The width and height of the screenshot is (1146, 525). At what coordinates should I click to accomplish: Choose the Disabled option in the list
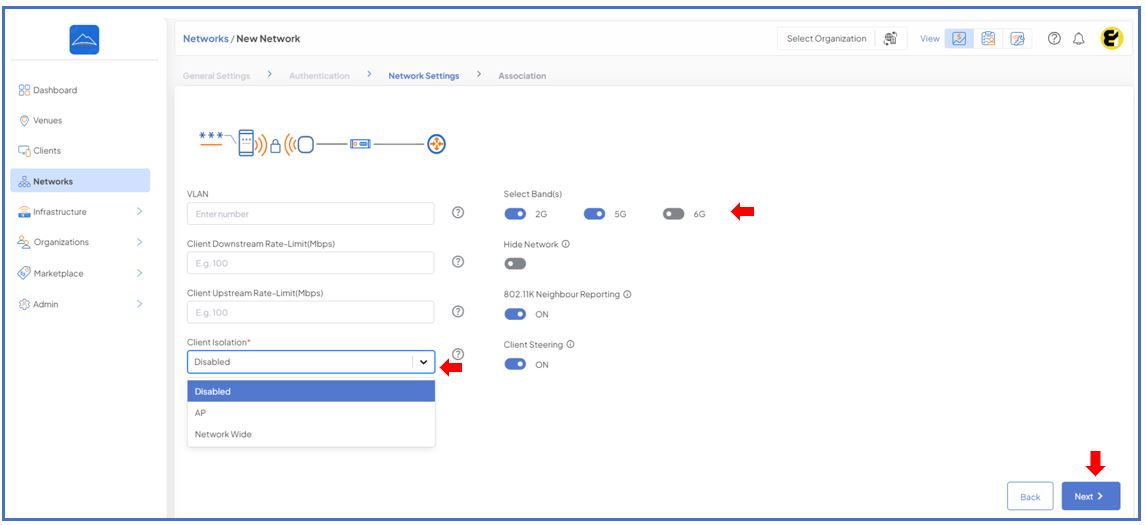tap(311, 391)
